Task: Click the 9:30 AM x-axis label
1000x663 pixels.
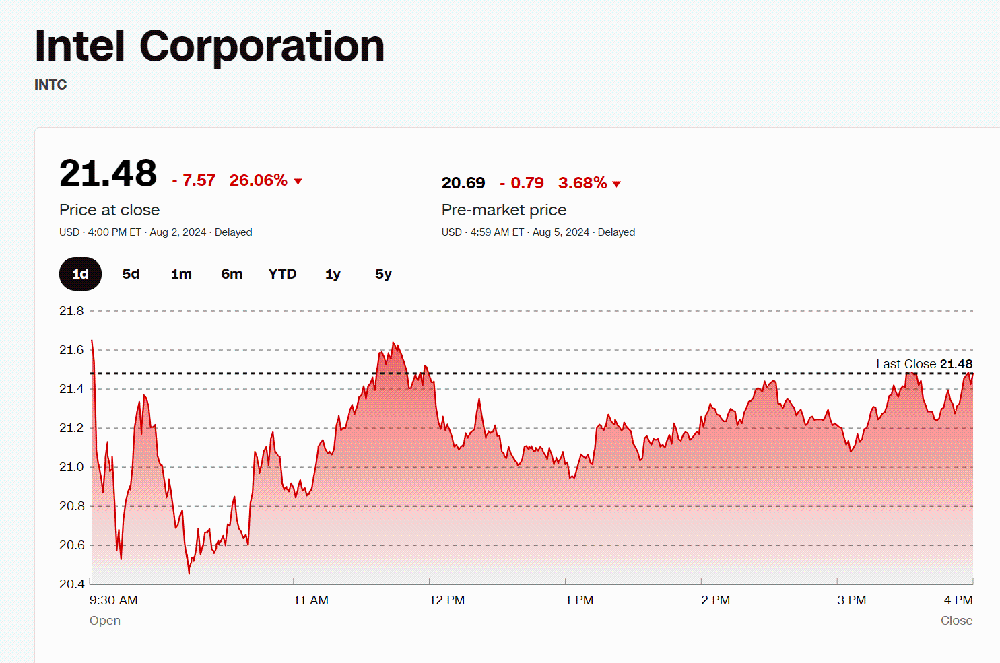Action: tap(114, 601)
